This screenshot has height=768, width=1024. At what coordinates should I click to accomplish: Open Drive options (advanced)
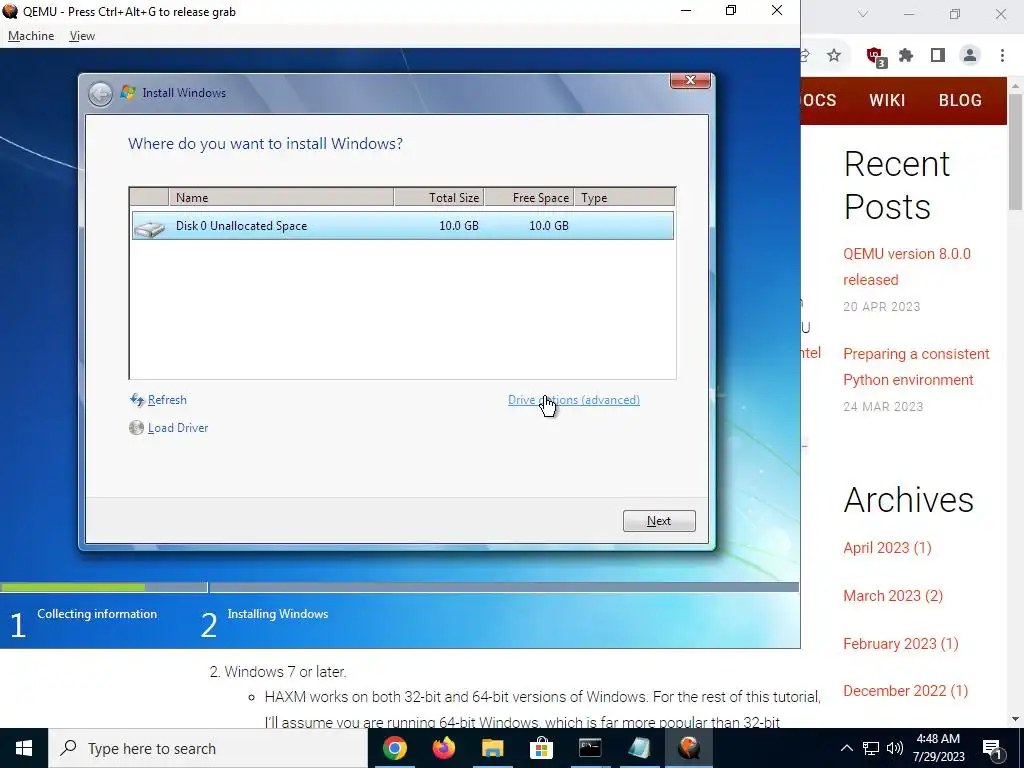coord(573,400)
